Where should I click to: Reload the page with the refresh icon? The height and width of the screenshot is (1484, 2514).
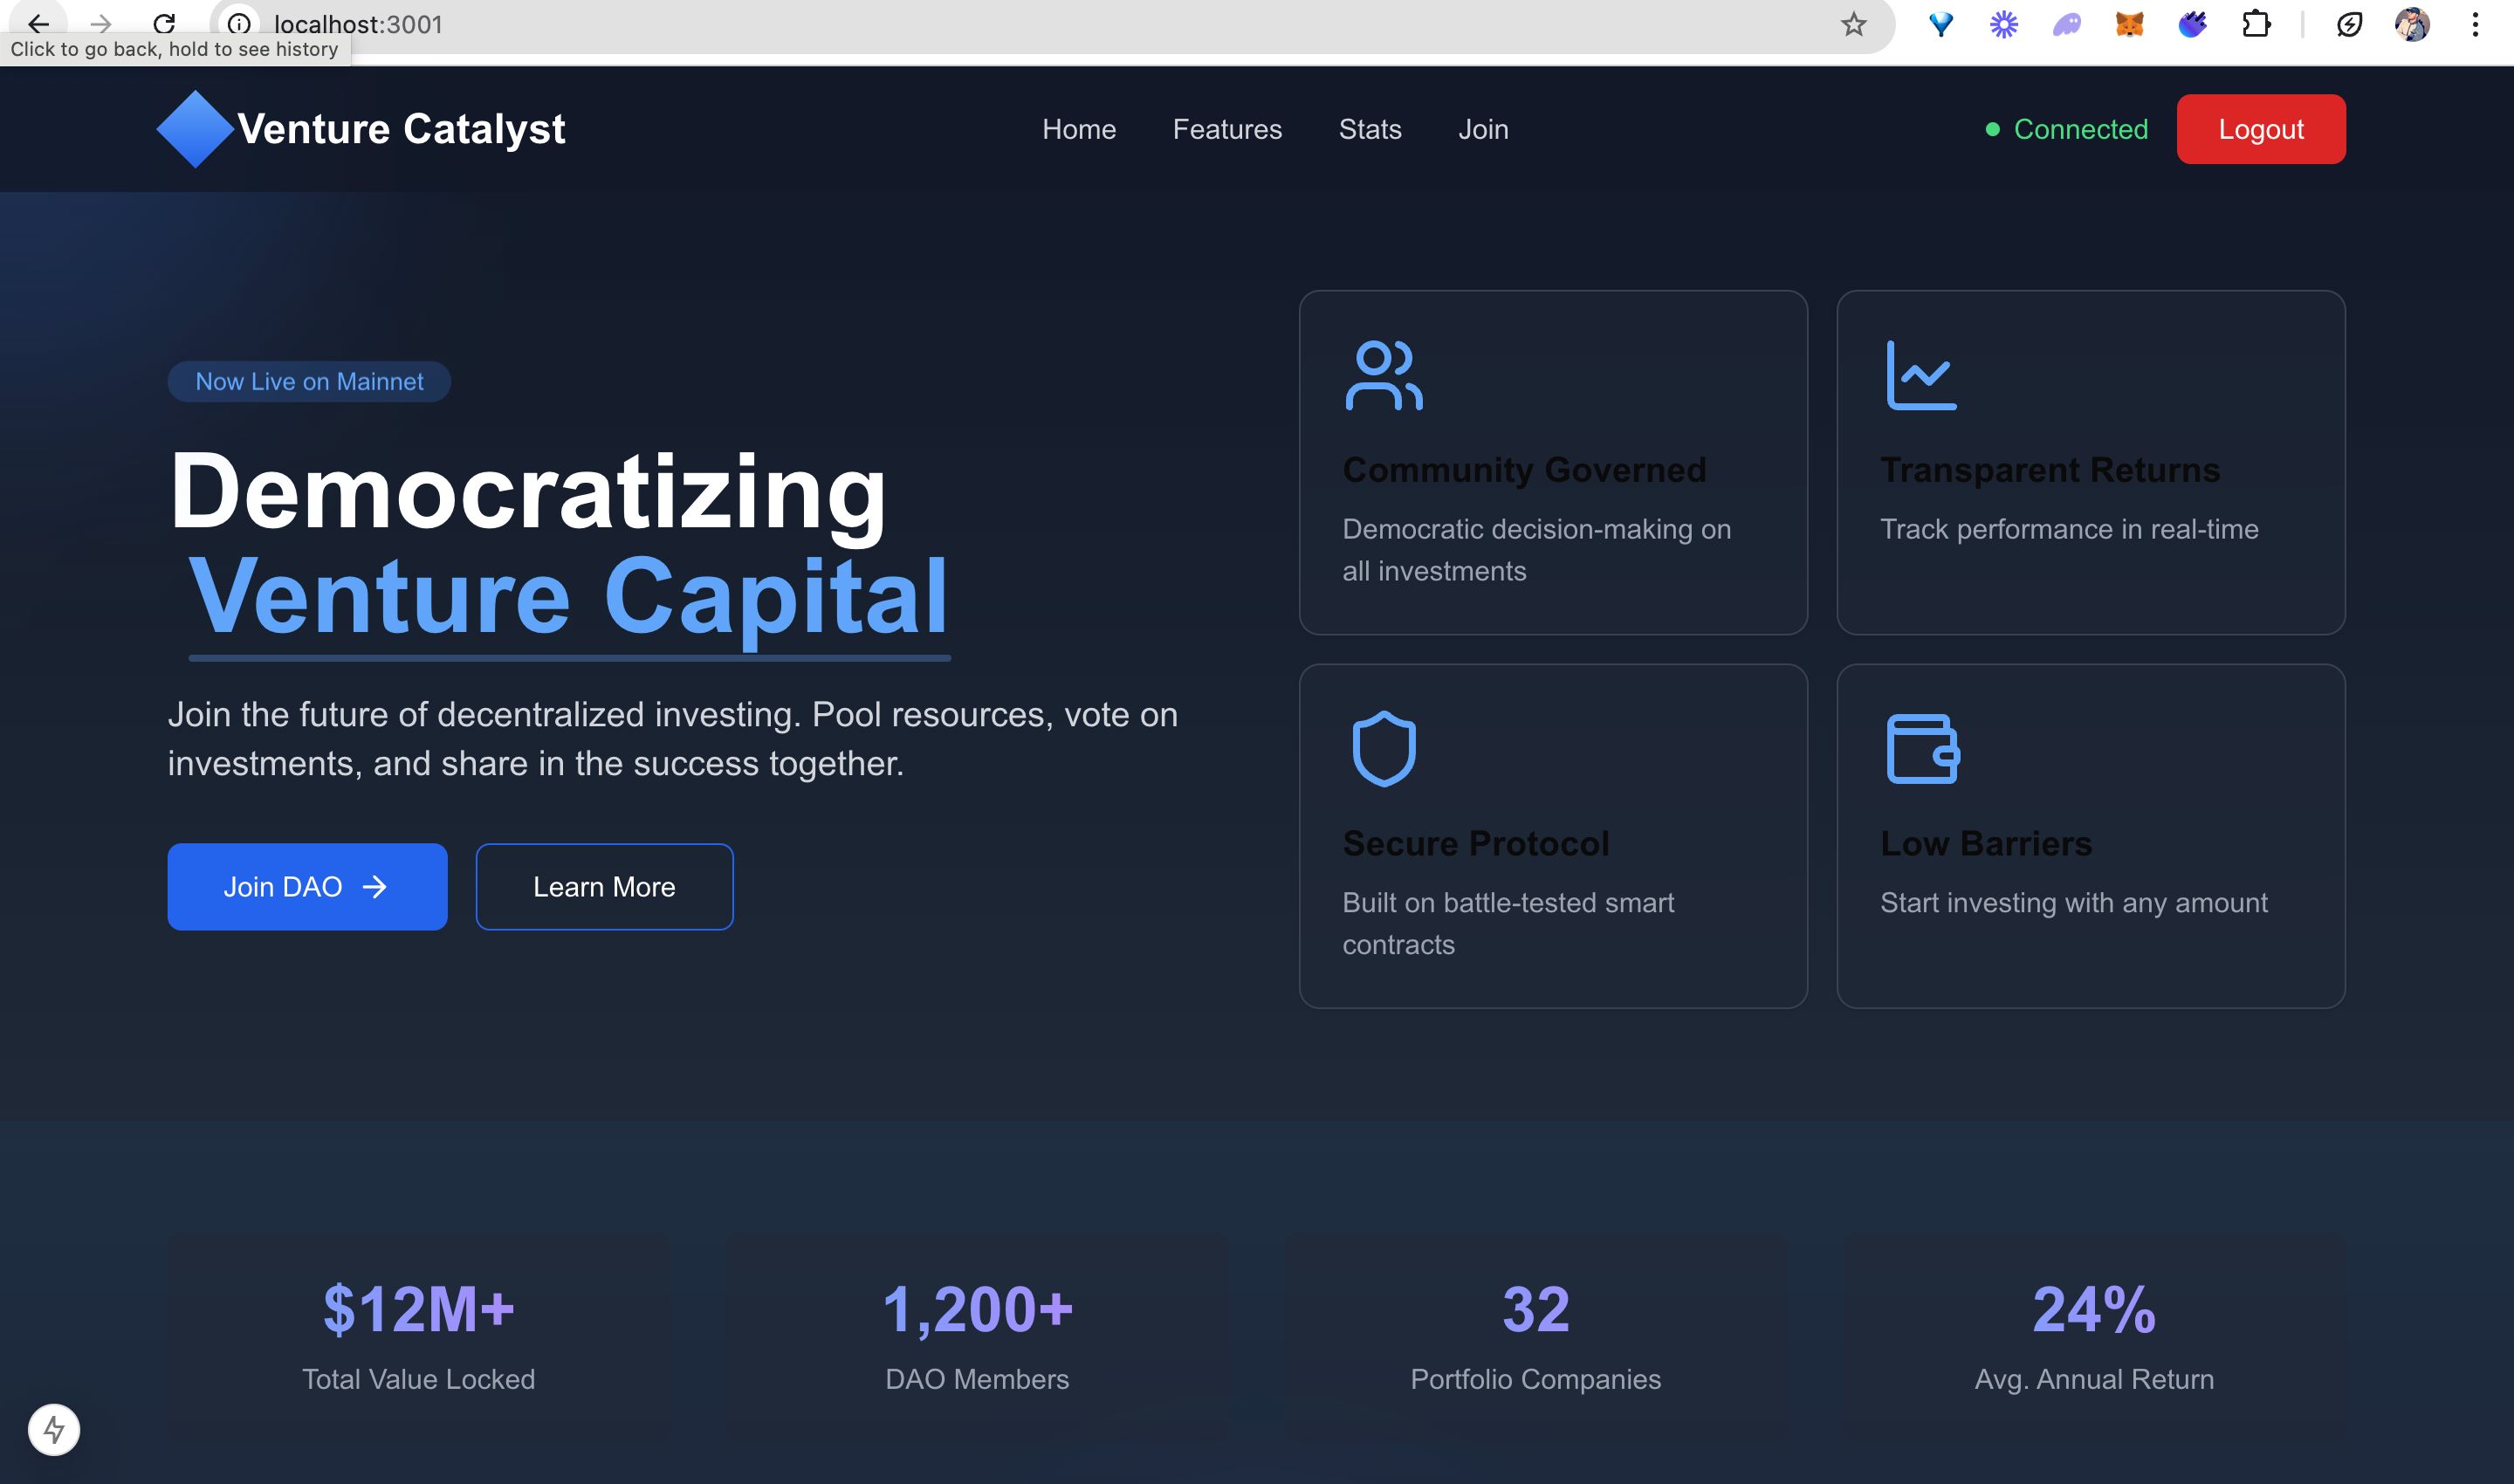165,23
